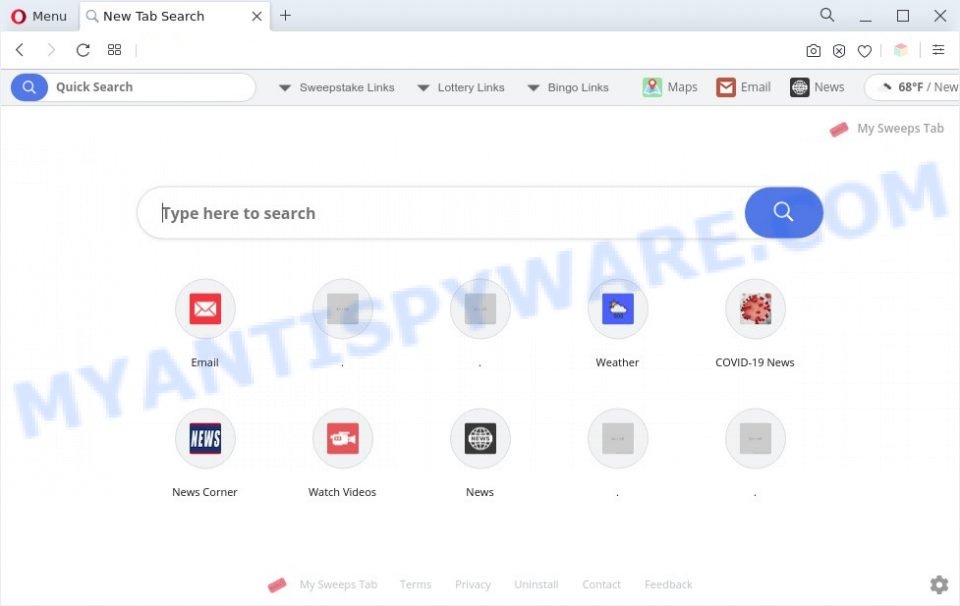Screen dimensions: 960x606
Task: Close the New Tab Search tab
Action: pyautogui.click(x=257, y=17)
